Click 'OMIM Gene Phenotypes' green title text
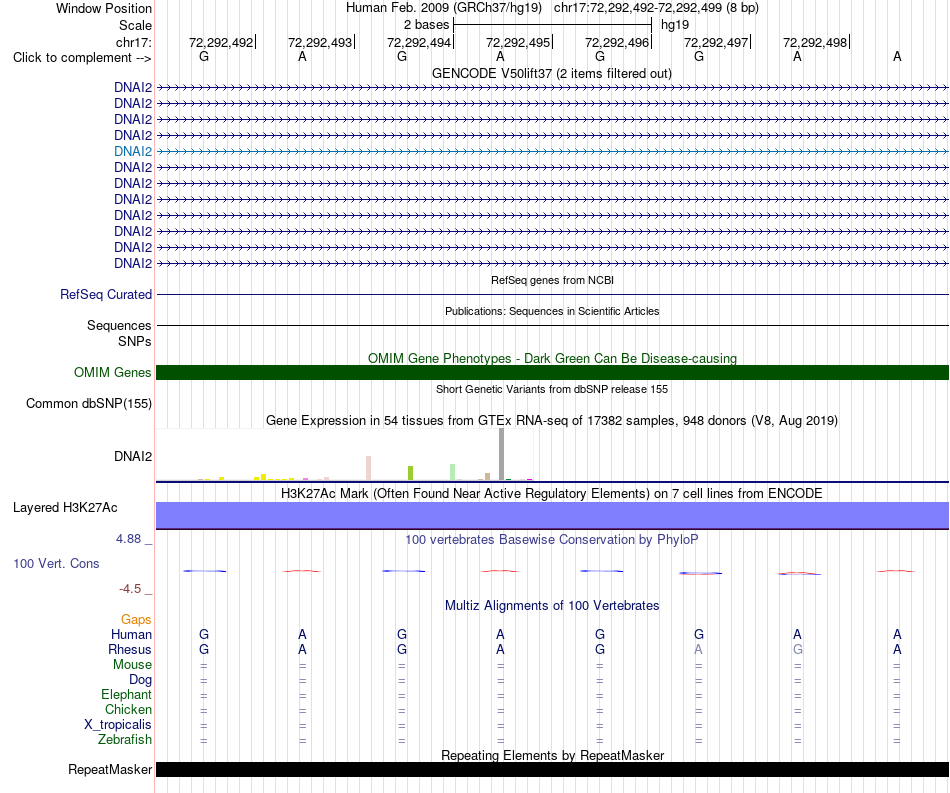Image resolution: width=950 pixels, height=793 pixels. [552, 358]
